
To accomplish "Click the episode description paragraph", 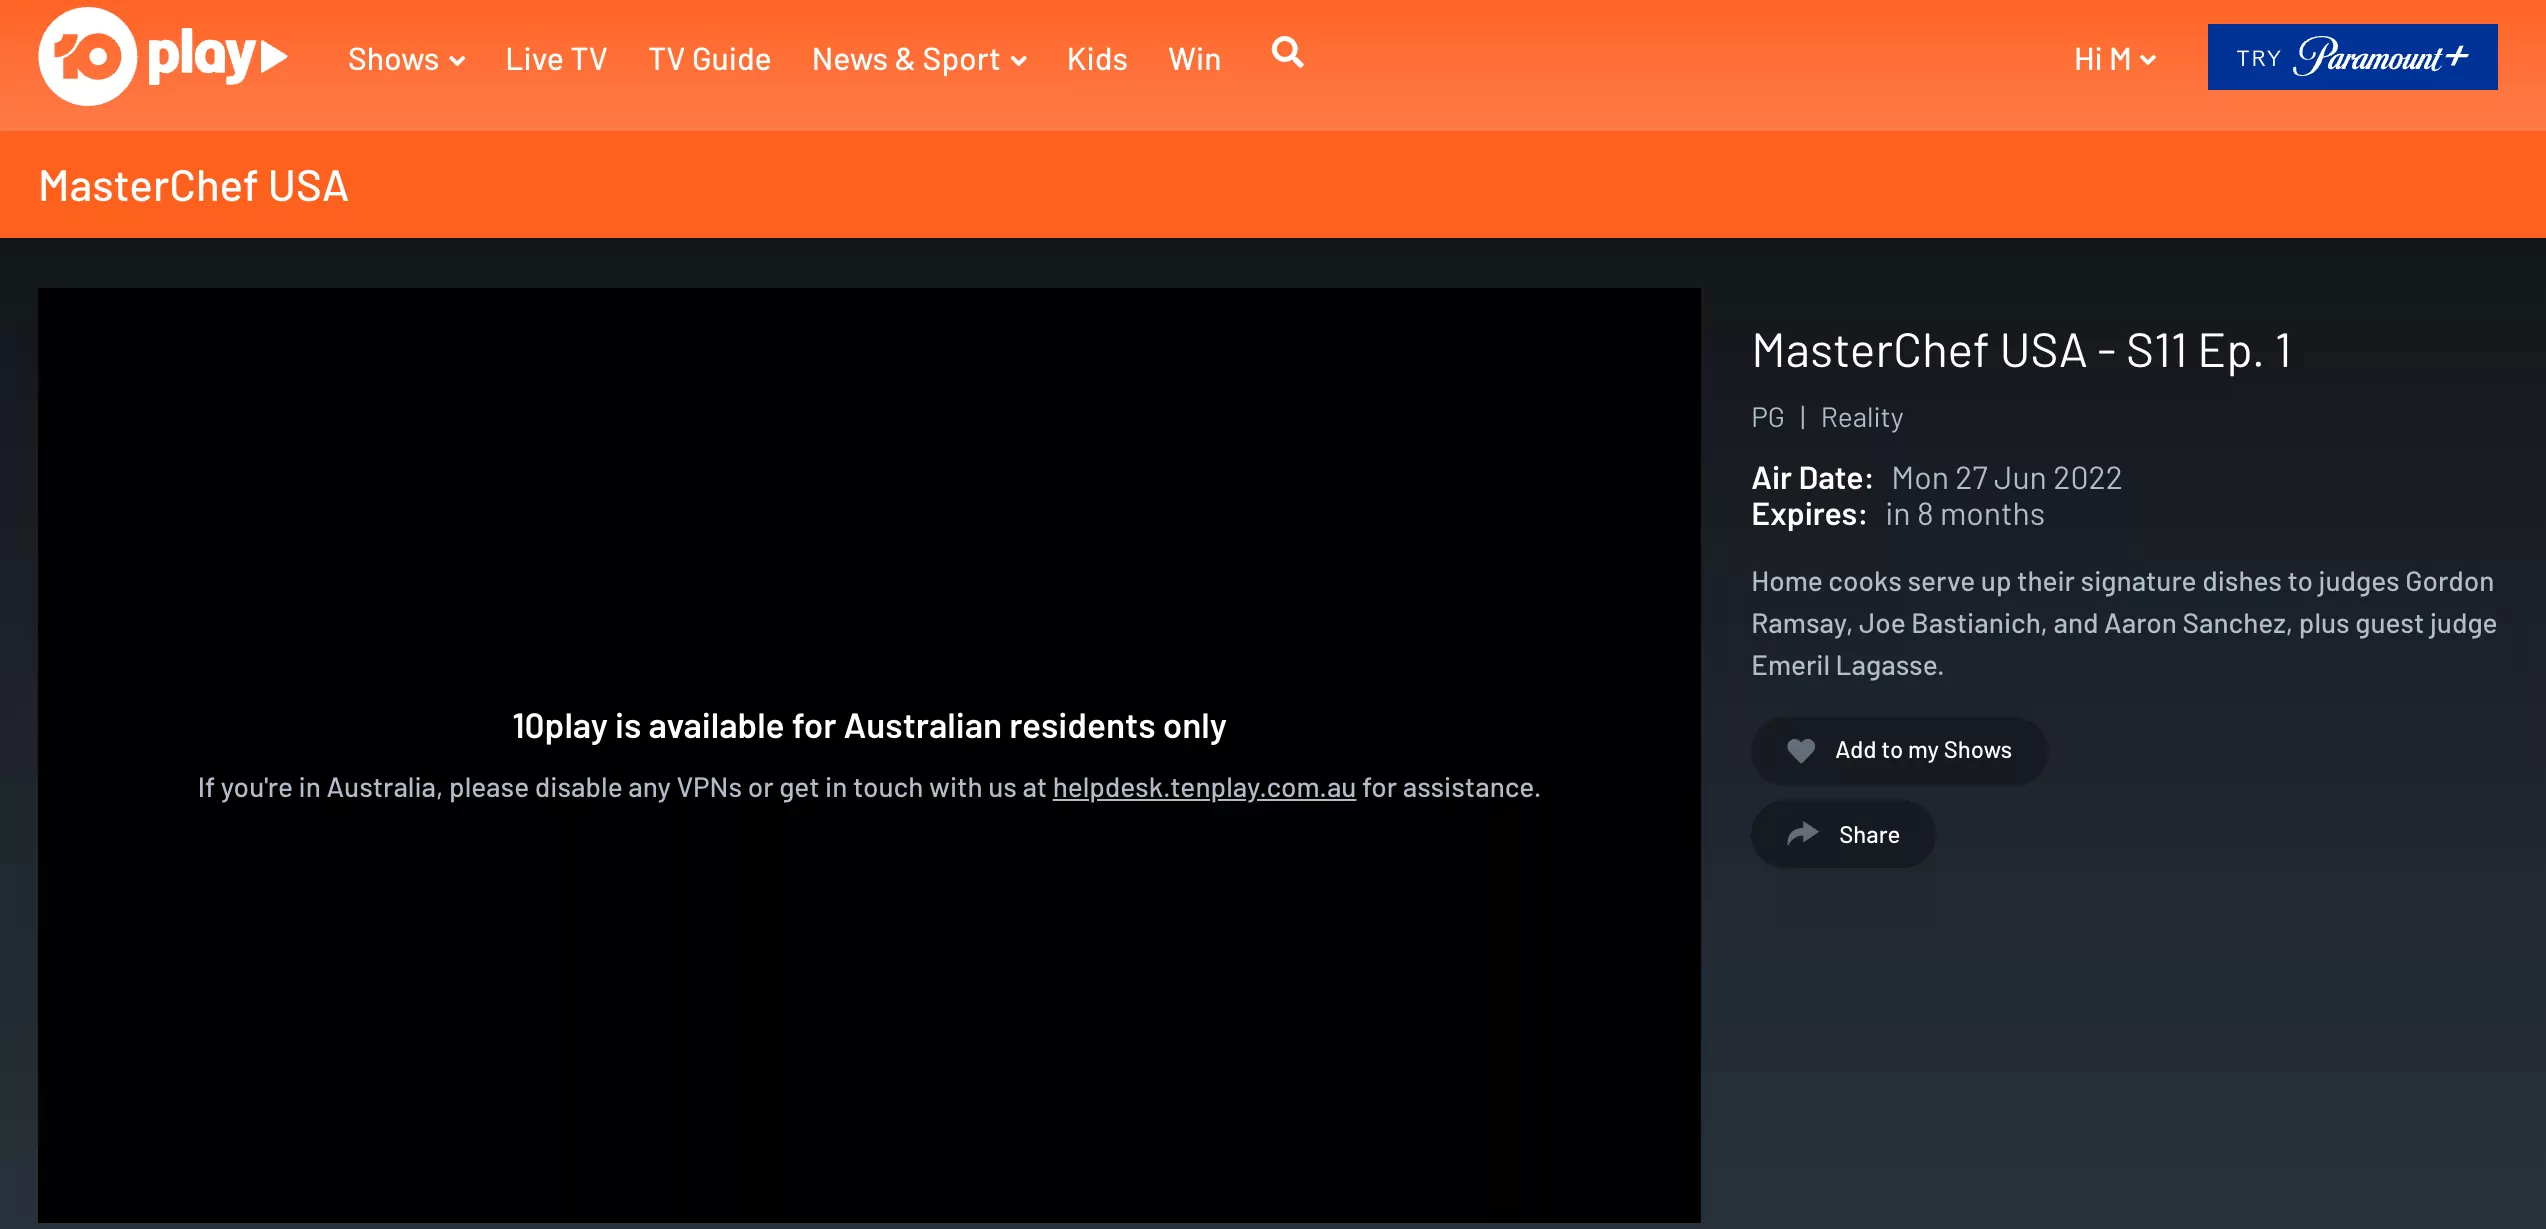I will (2124, 623).
